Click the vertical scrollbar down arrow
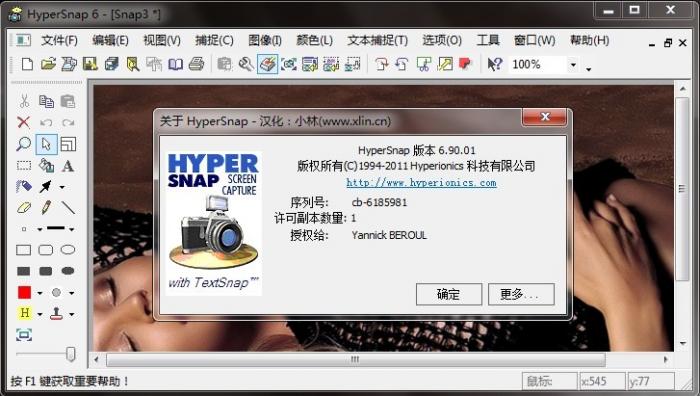Image resolution: width=700 pixels, height=396 pixels. click(683, 343)
